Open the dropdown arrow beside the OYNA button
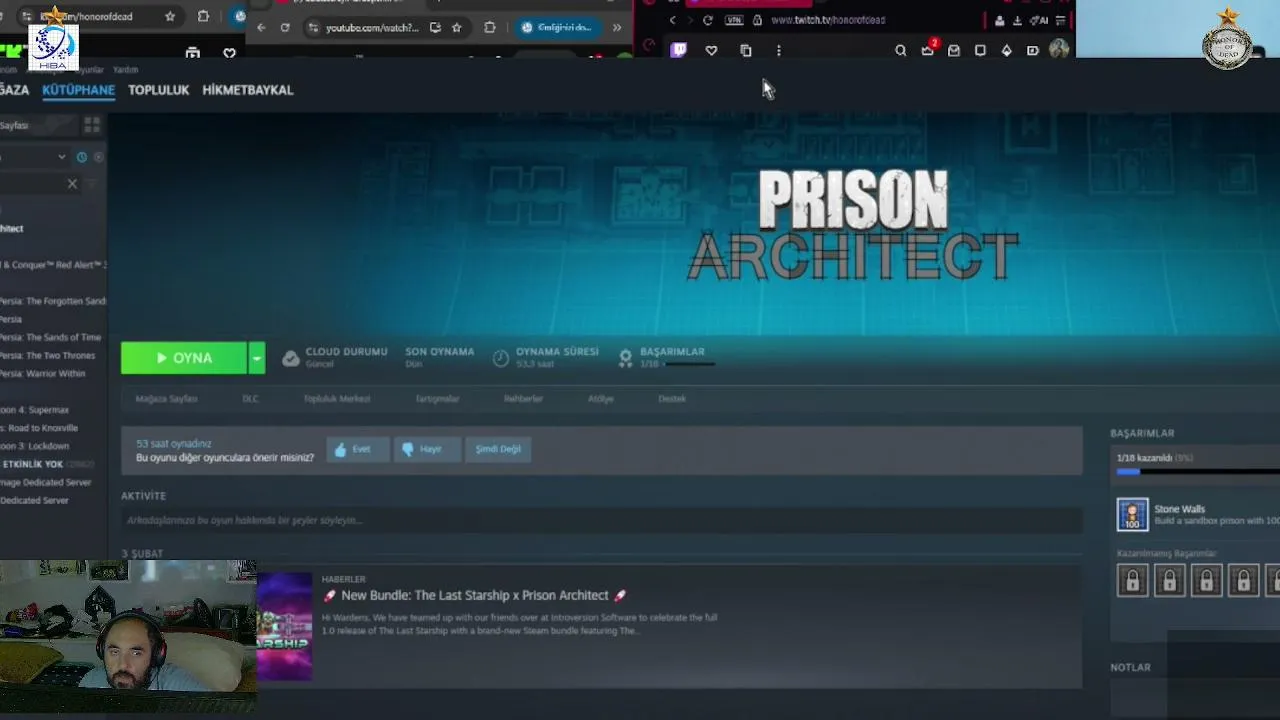 (257, 358)
